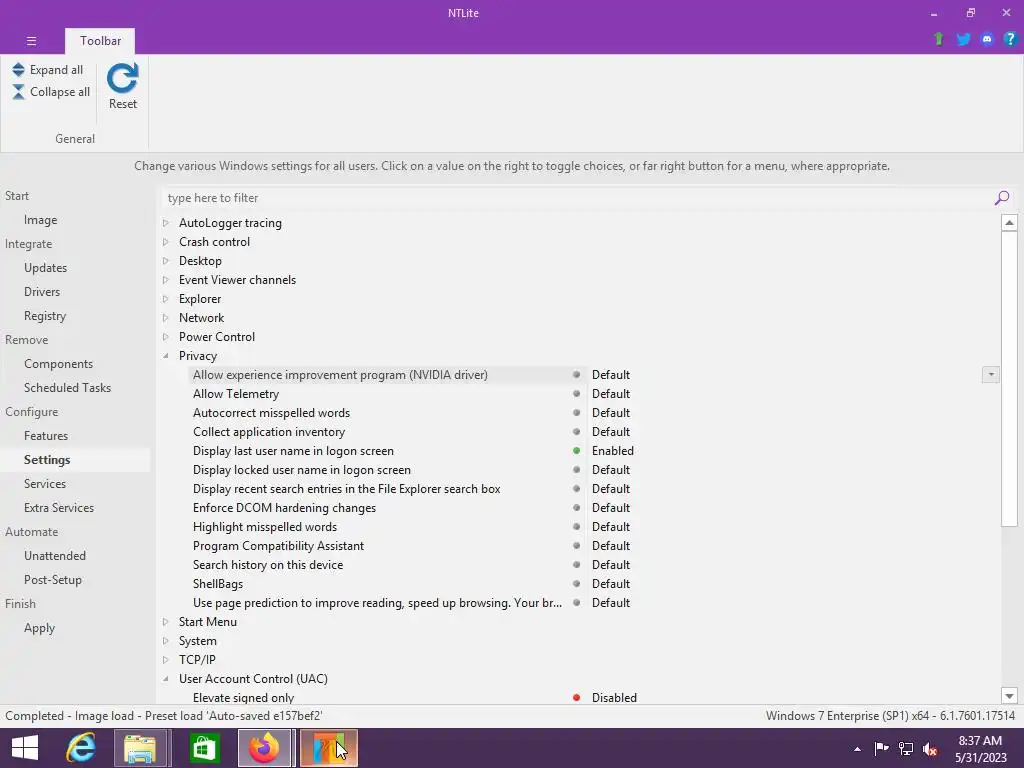Open the Discord icon link
The image size is (1024, 768).
coord(987,39)
